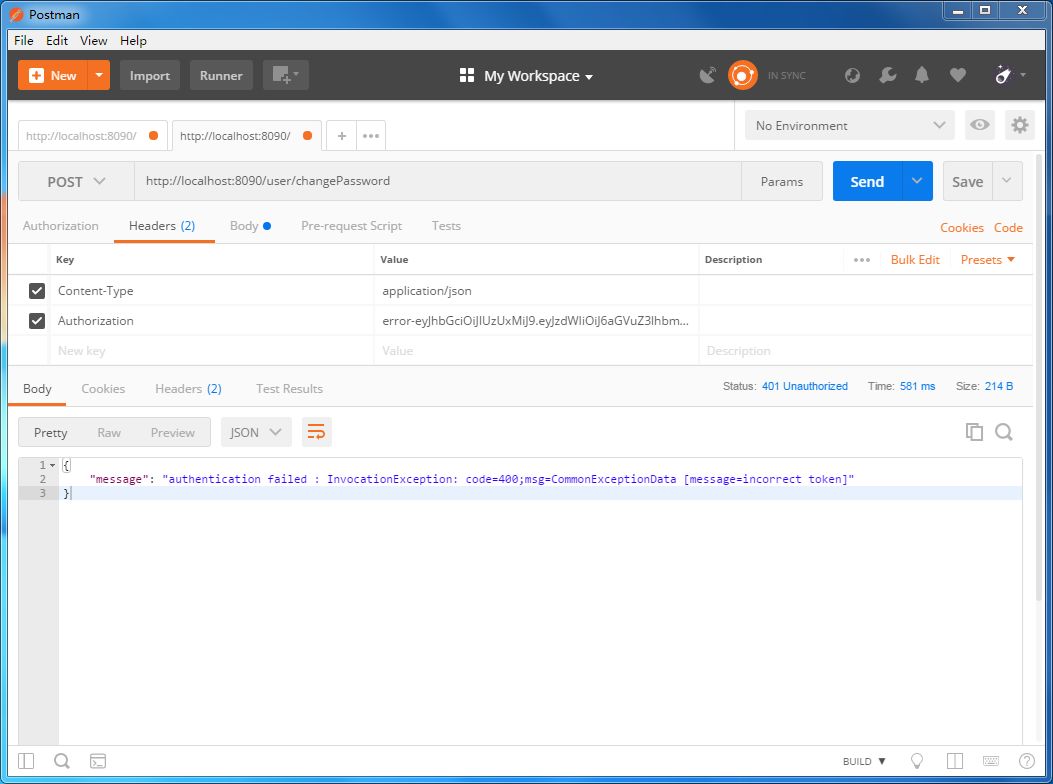Open manage environments gear icon
This screenshot has width=1053, height=784.
pos(1019,125)
